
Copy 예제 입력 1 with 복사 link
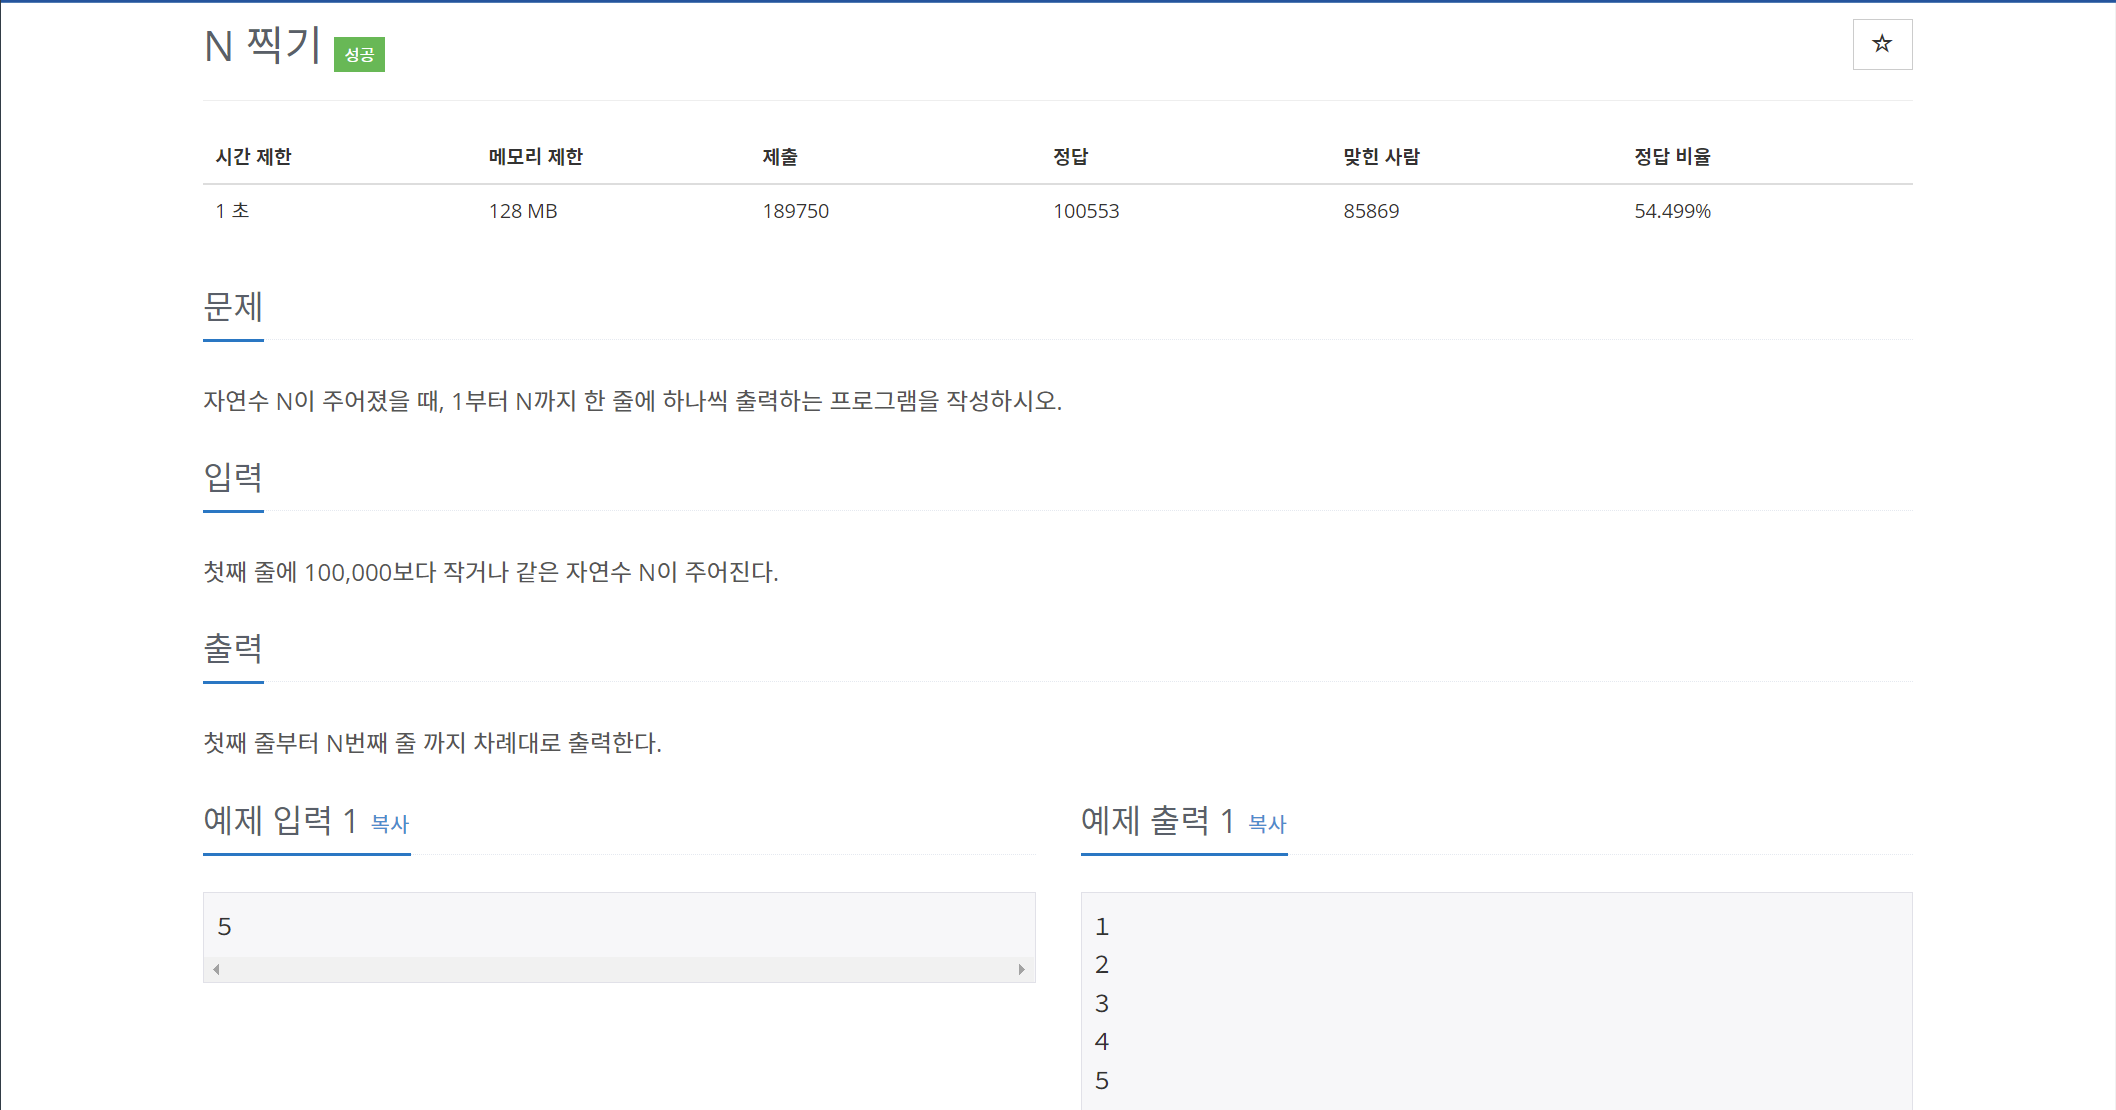coord(389,824)
